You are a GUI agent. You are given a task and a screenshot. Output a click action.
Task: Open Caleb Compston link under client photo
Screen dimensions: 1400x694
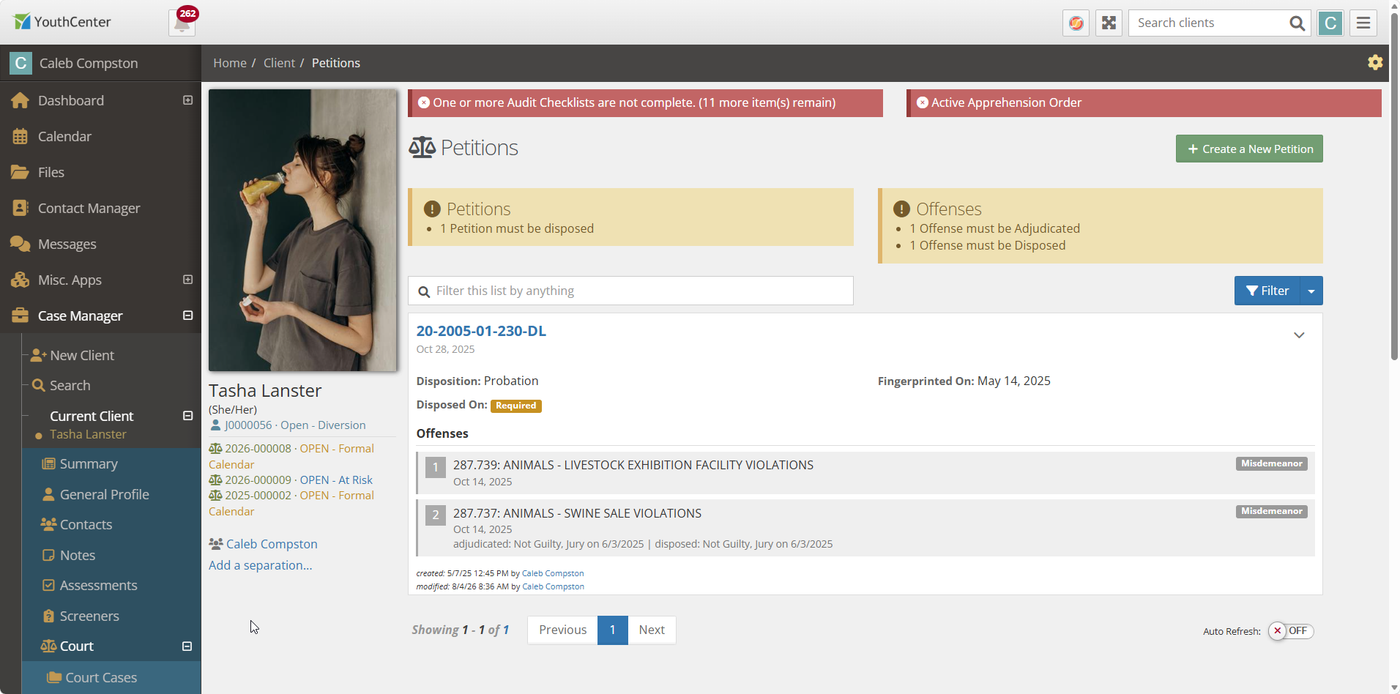pyautogui.click(x=272, y=544)
